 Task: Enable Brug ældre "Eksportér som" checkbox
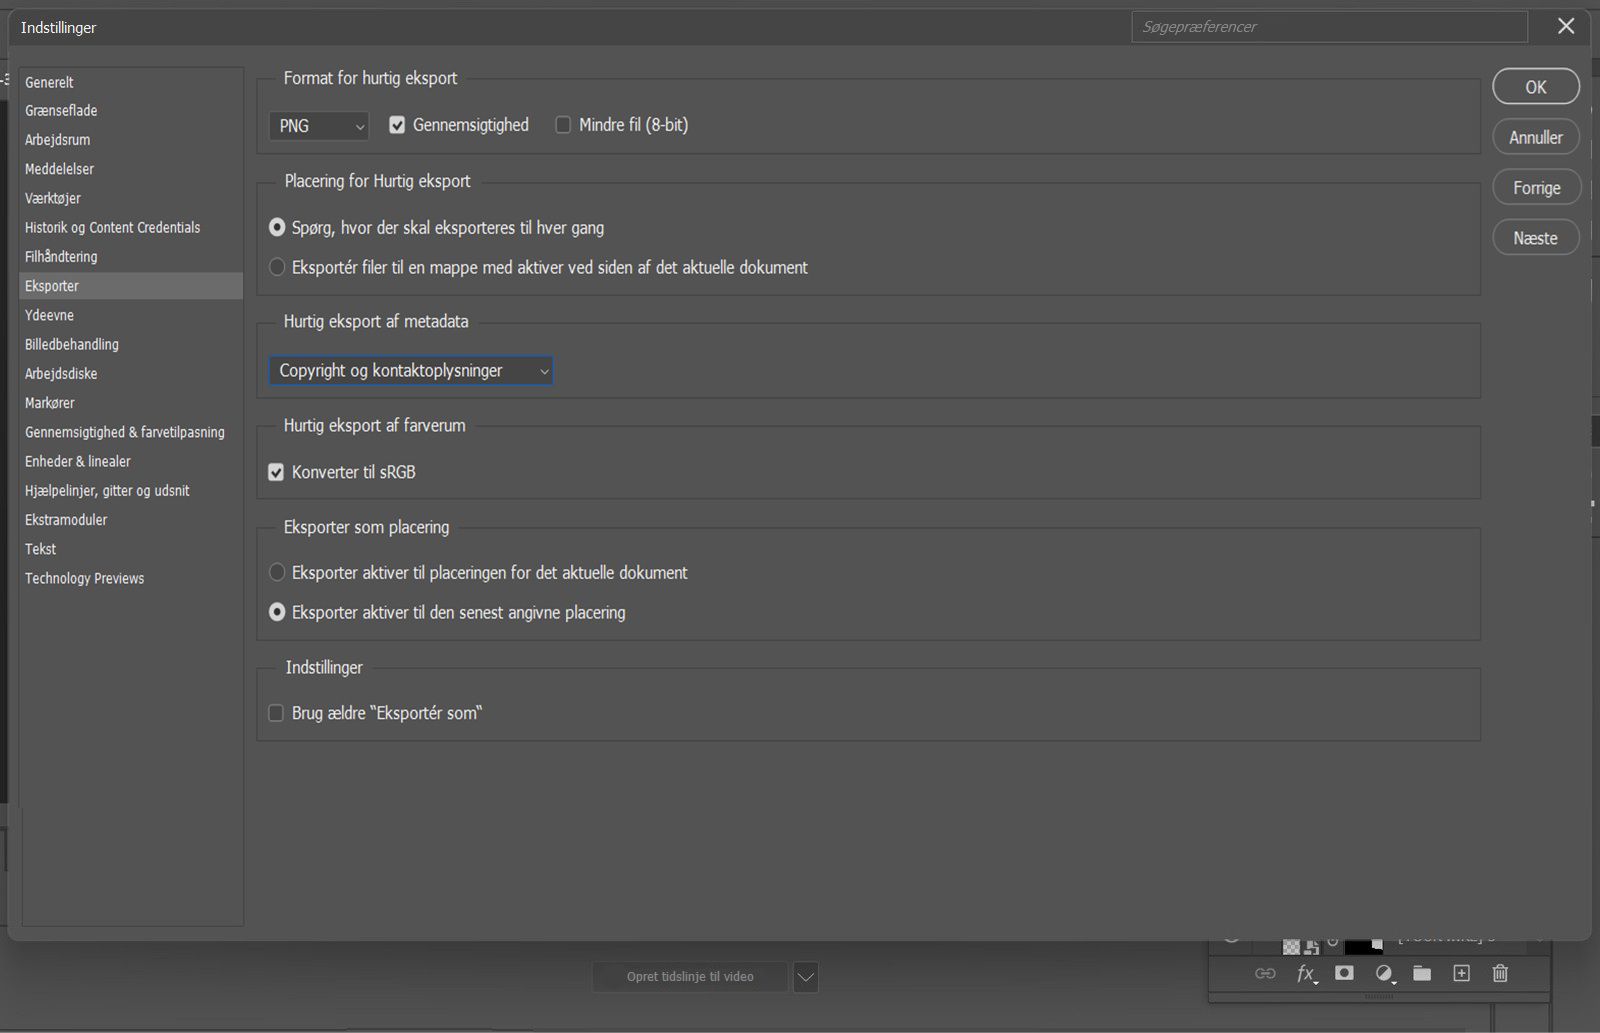click(276, 713)
